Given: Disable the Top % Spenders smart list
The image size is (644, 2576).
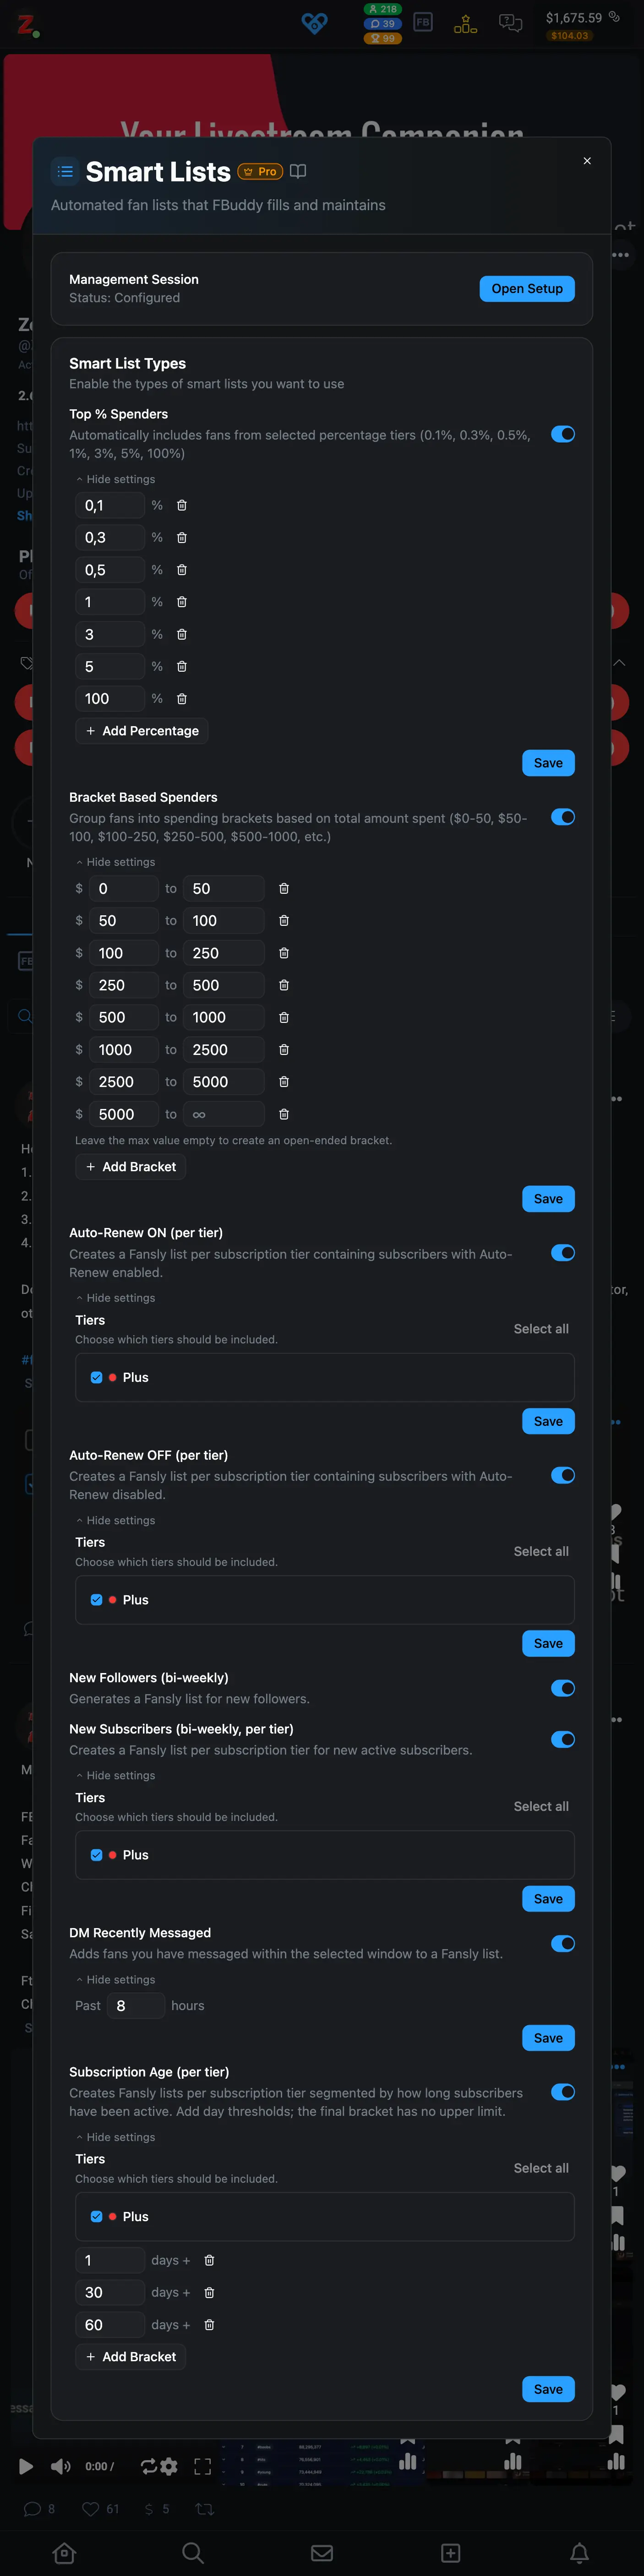Looking at the screenshot, I should (x=563, y=434).
